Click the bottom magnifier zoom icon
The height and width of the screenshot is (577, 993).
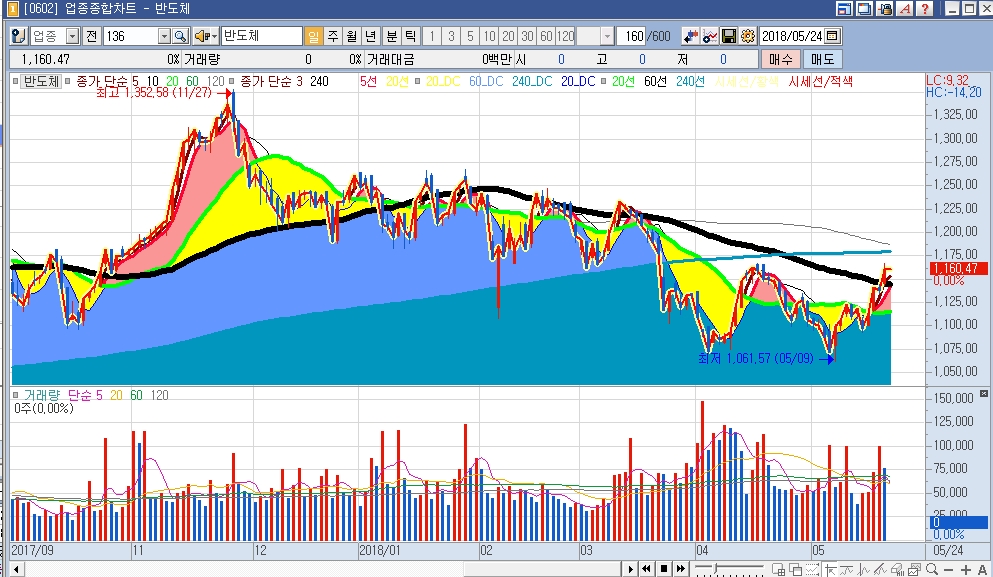click(x=932, y=569)
